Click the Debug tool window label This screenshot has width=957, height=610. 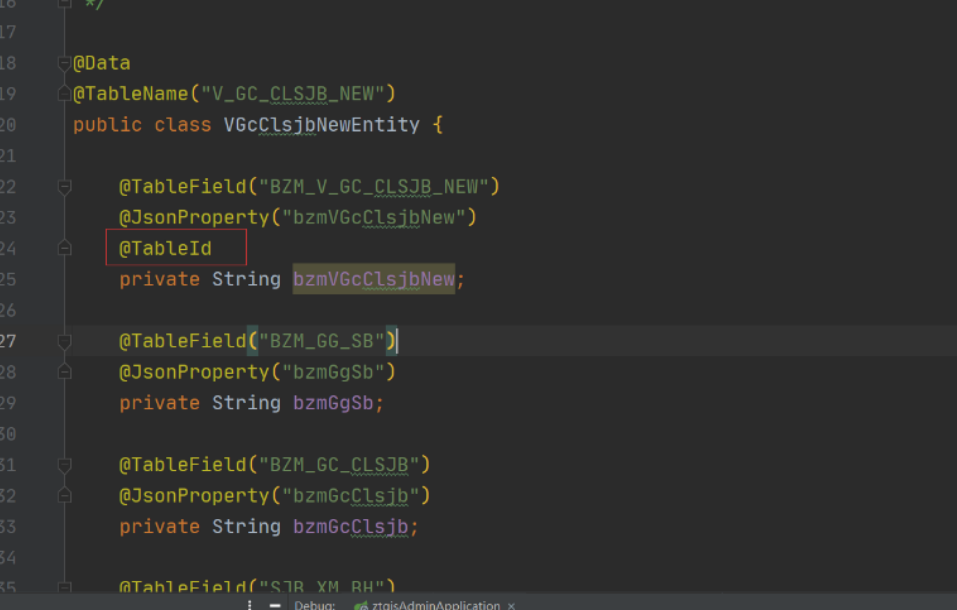pos(314,605)
